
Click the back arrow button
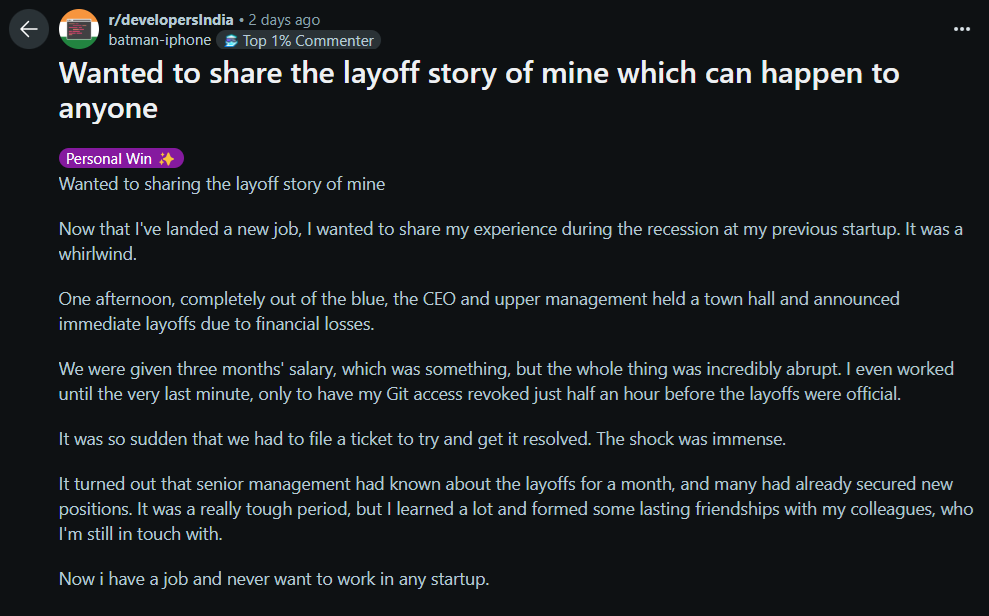(x=29, y=29)
